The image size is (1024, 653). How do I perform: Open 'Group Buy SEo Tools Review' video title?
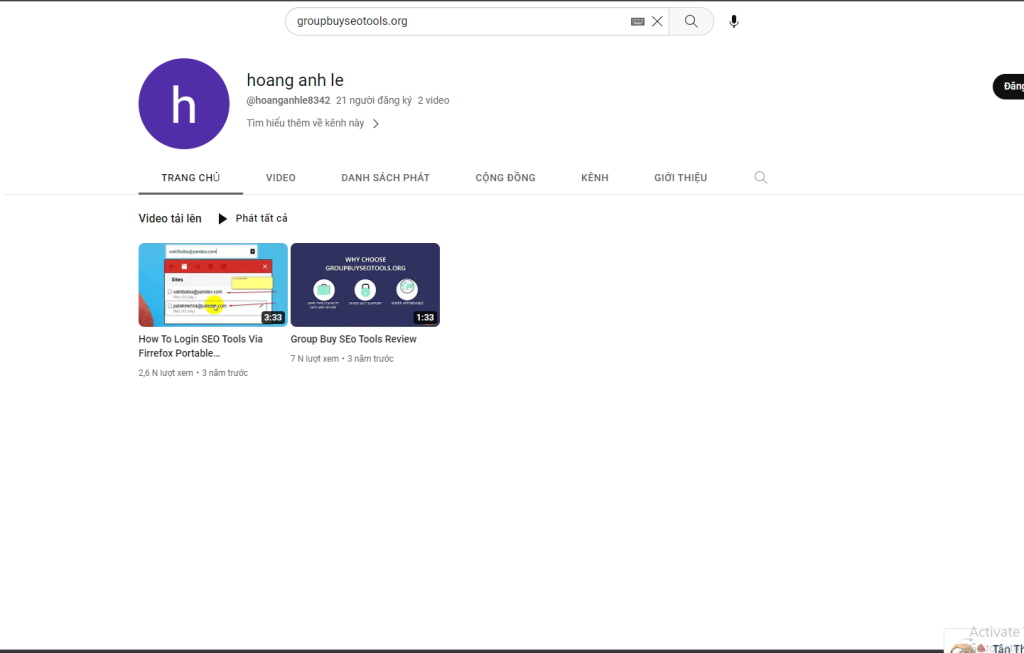(x=353, y=339)
